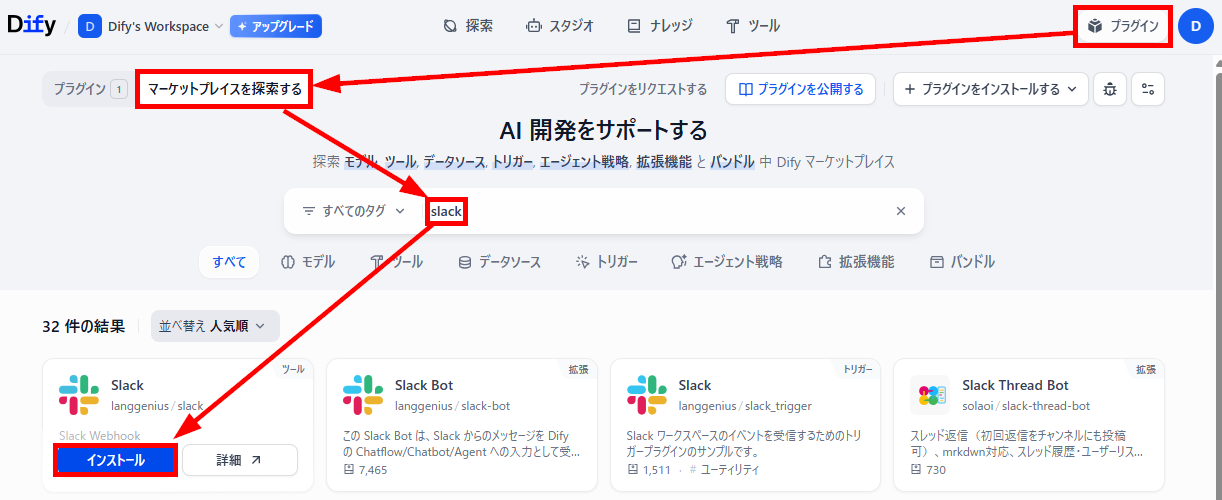Image resolution: width=1222 pixels, height=500 pixels.
Task: Clear the search with the X icon
Action: (900, 211)
